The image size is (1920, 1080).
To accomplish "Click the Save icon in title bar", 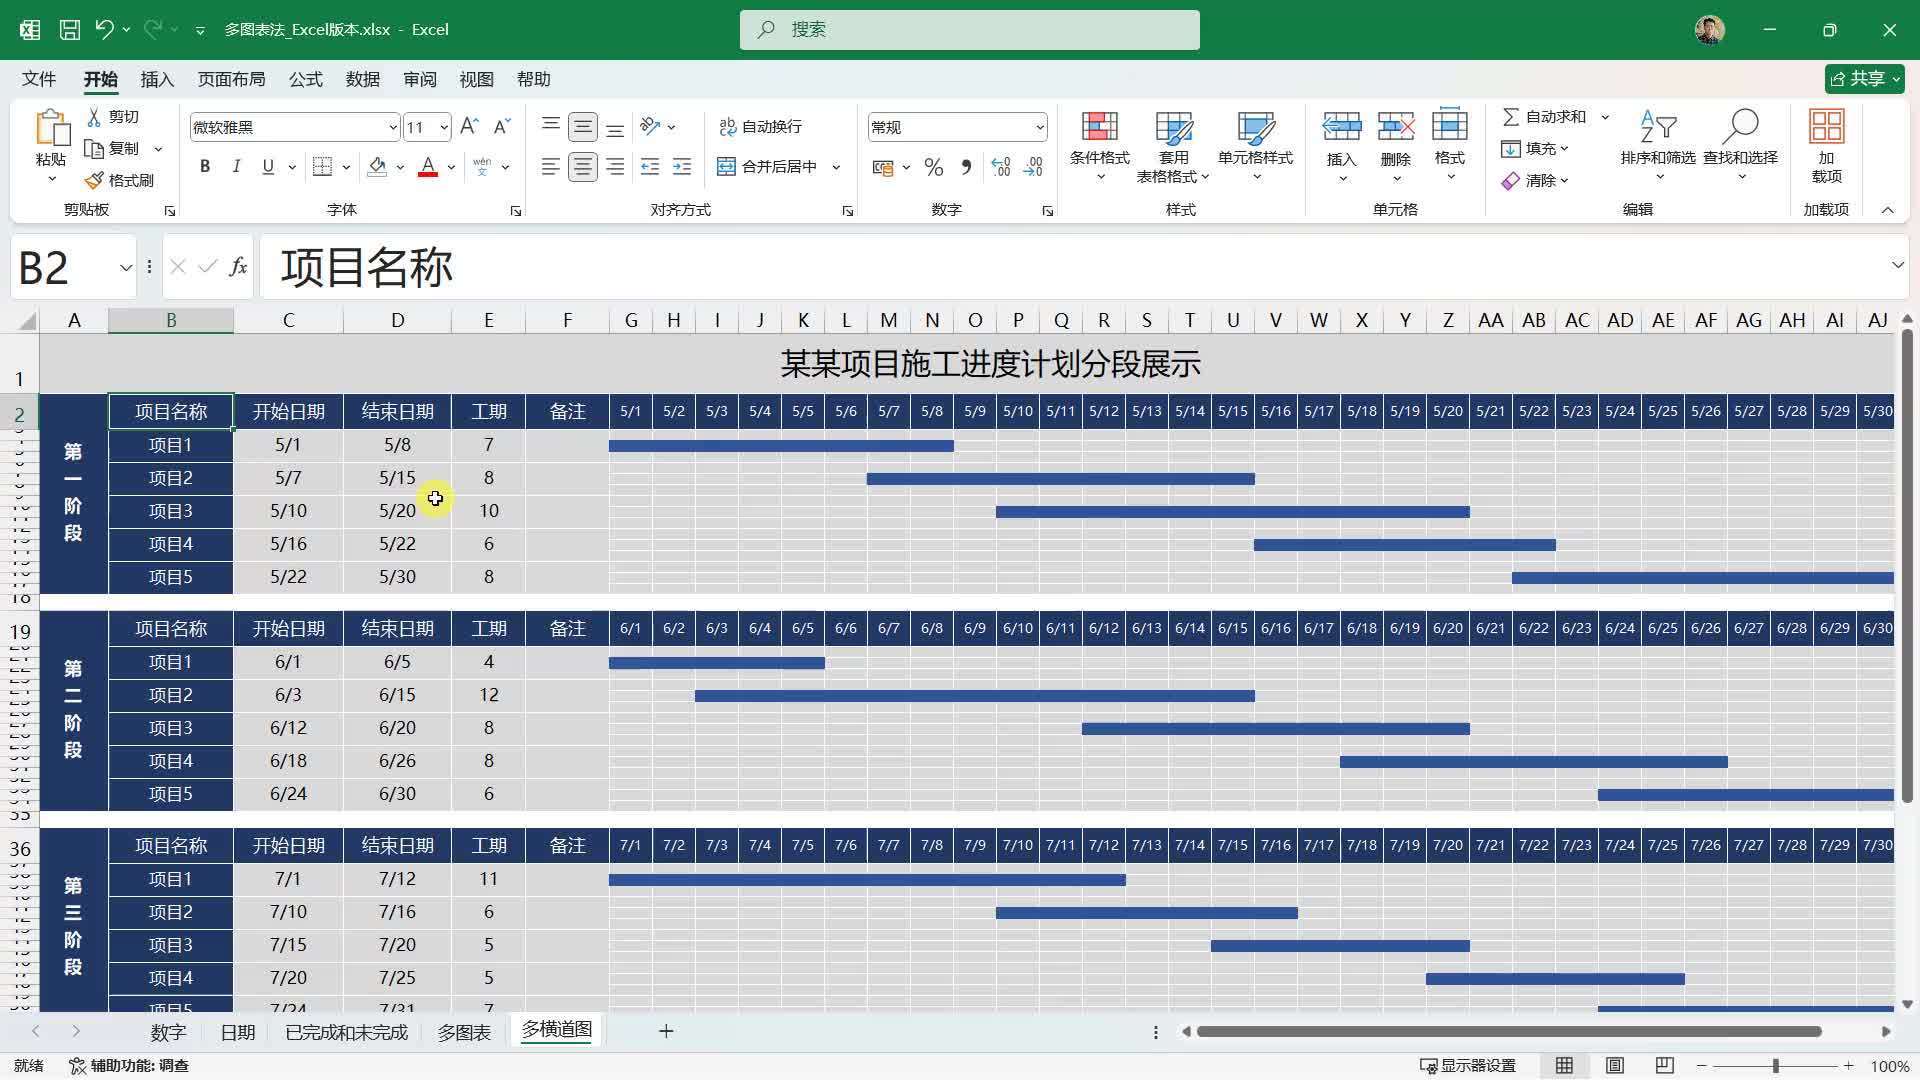I will pos(70,30).
